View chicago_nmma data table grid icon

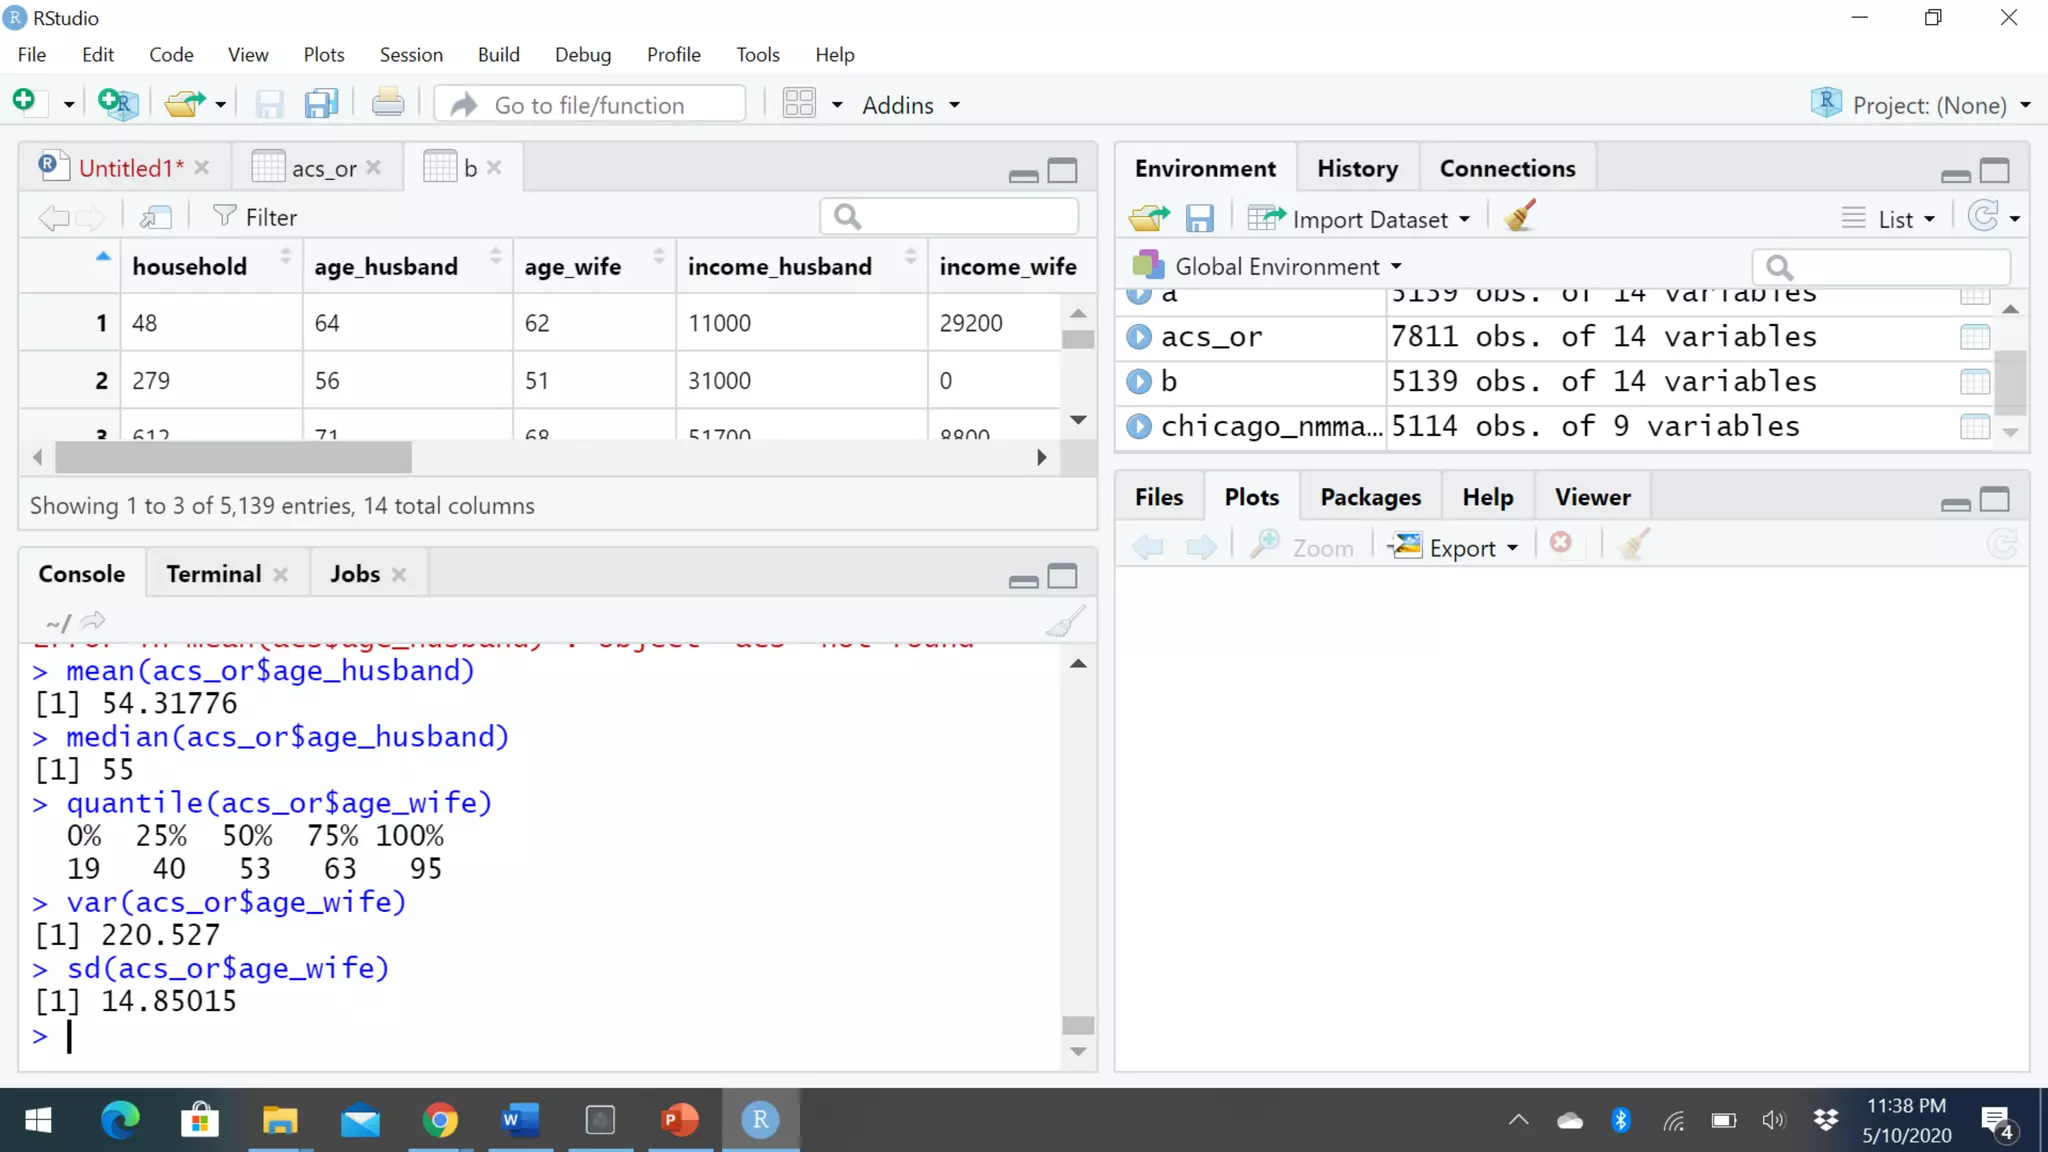click(x=1975, y=427)
